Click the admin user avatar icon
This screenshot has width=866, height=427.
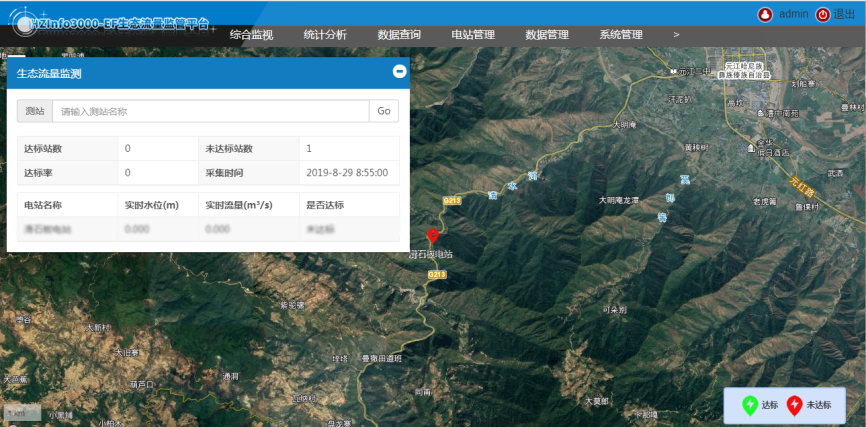(x=765, y=14)
